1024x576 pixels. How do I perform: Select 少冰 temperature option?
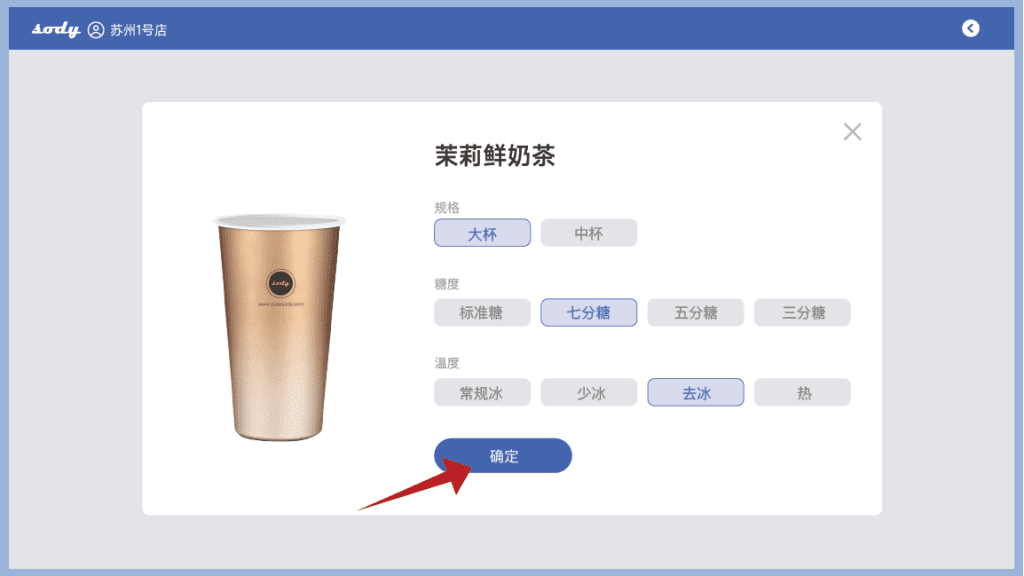tap(589, 392)
